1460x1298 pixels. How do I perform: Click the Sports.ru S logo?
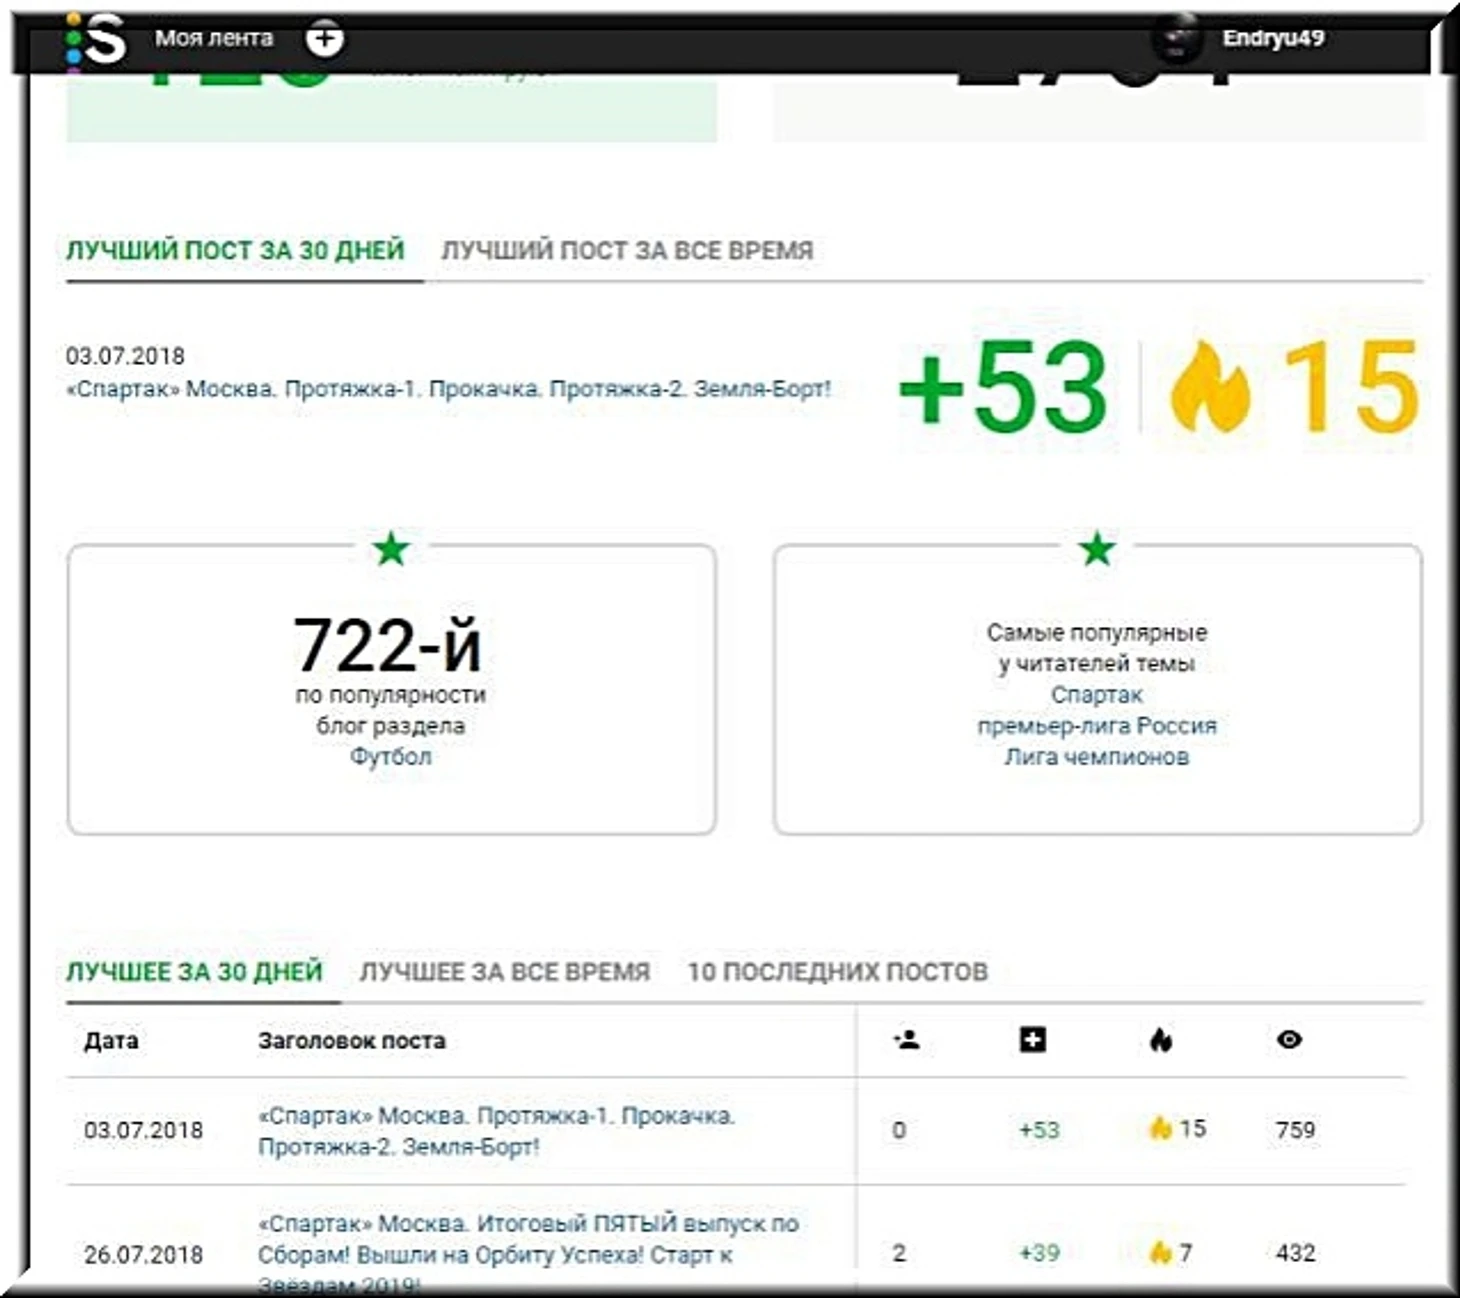click(x=98, y=40)
